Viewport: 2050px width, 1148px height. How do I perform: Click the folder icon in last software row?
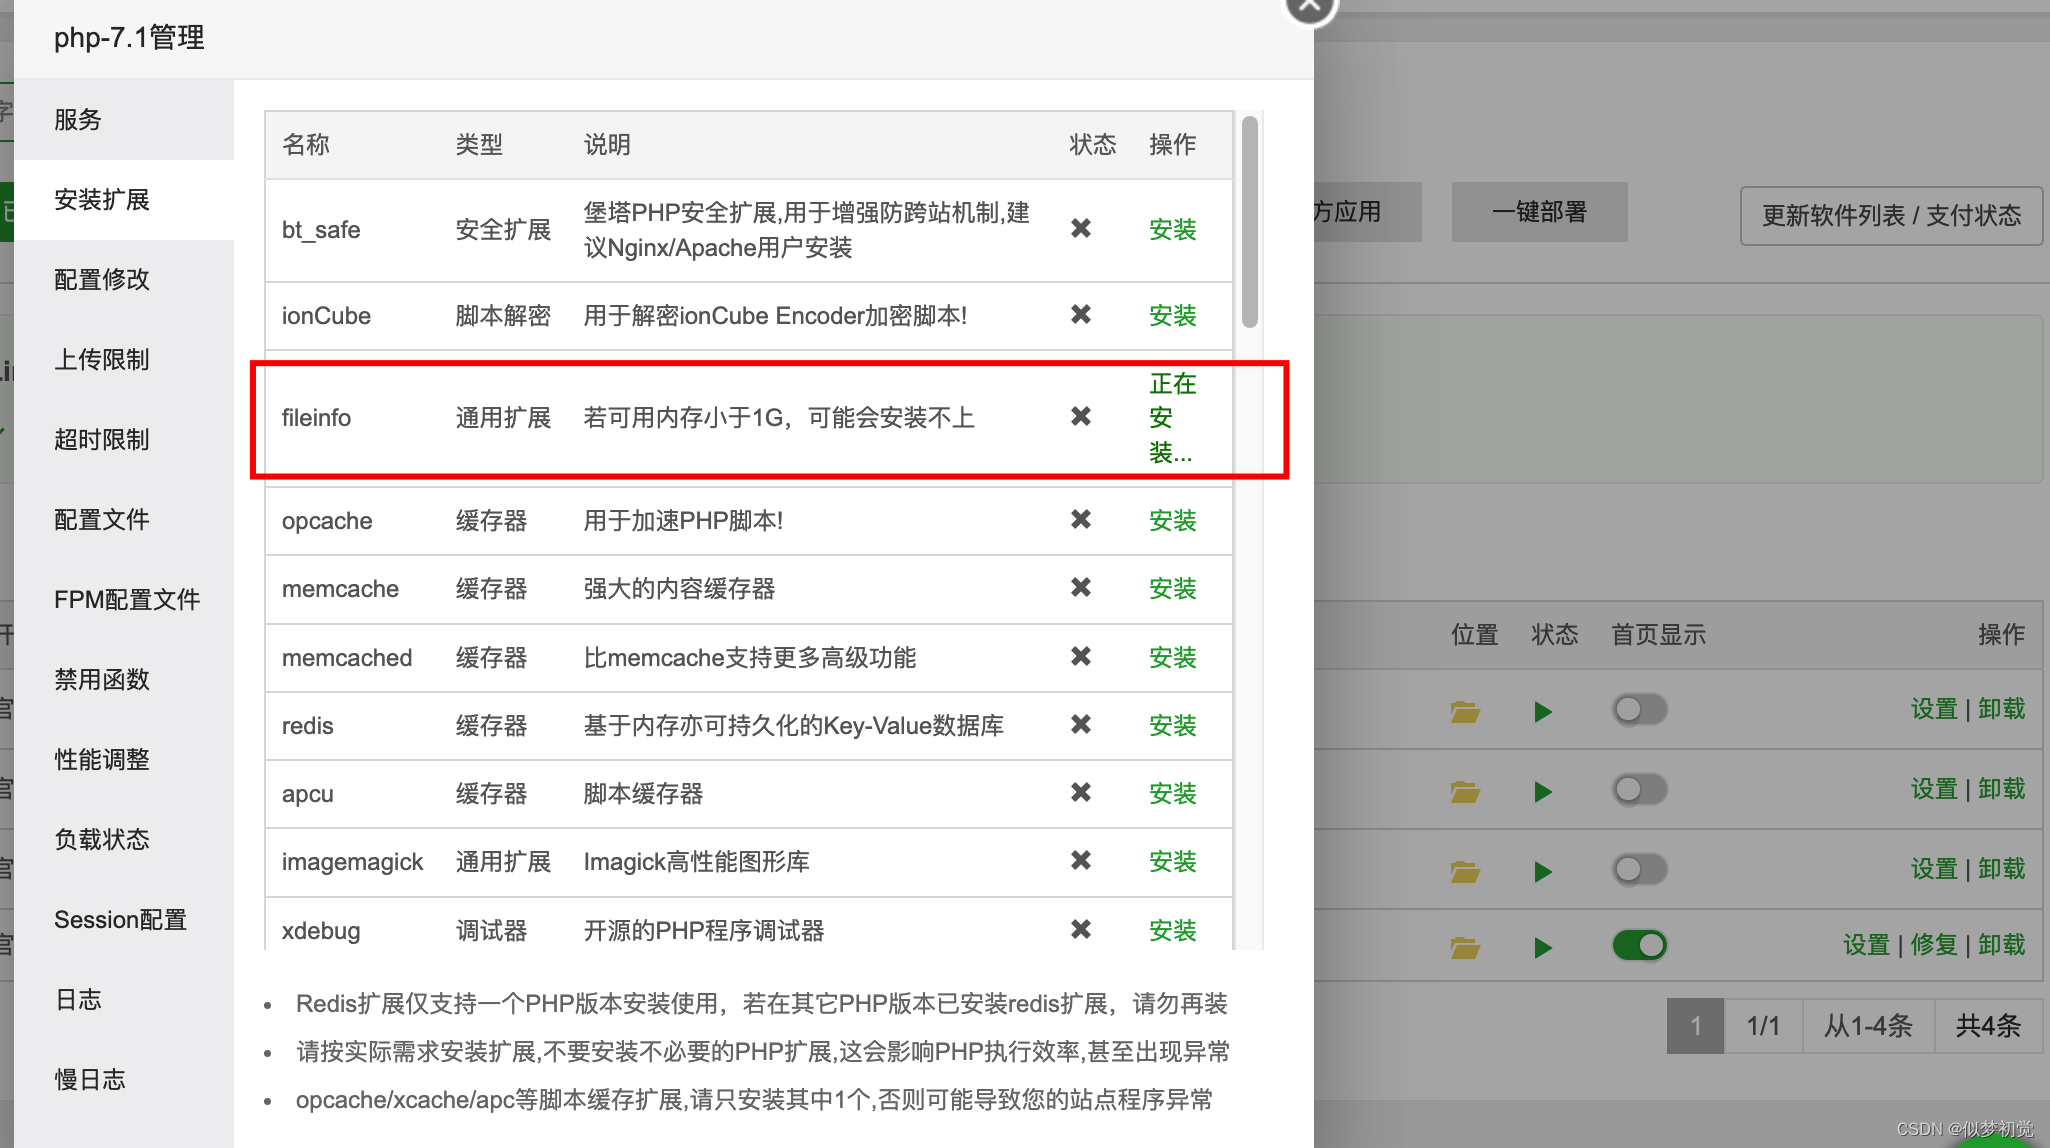pos(1465,947)
